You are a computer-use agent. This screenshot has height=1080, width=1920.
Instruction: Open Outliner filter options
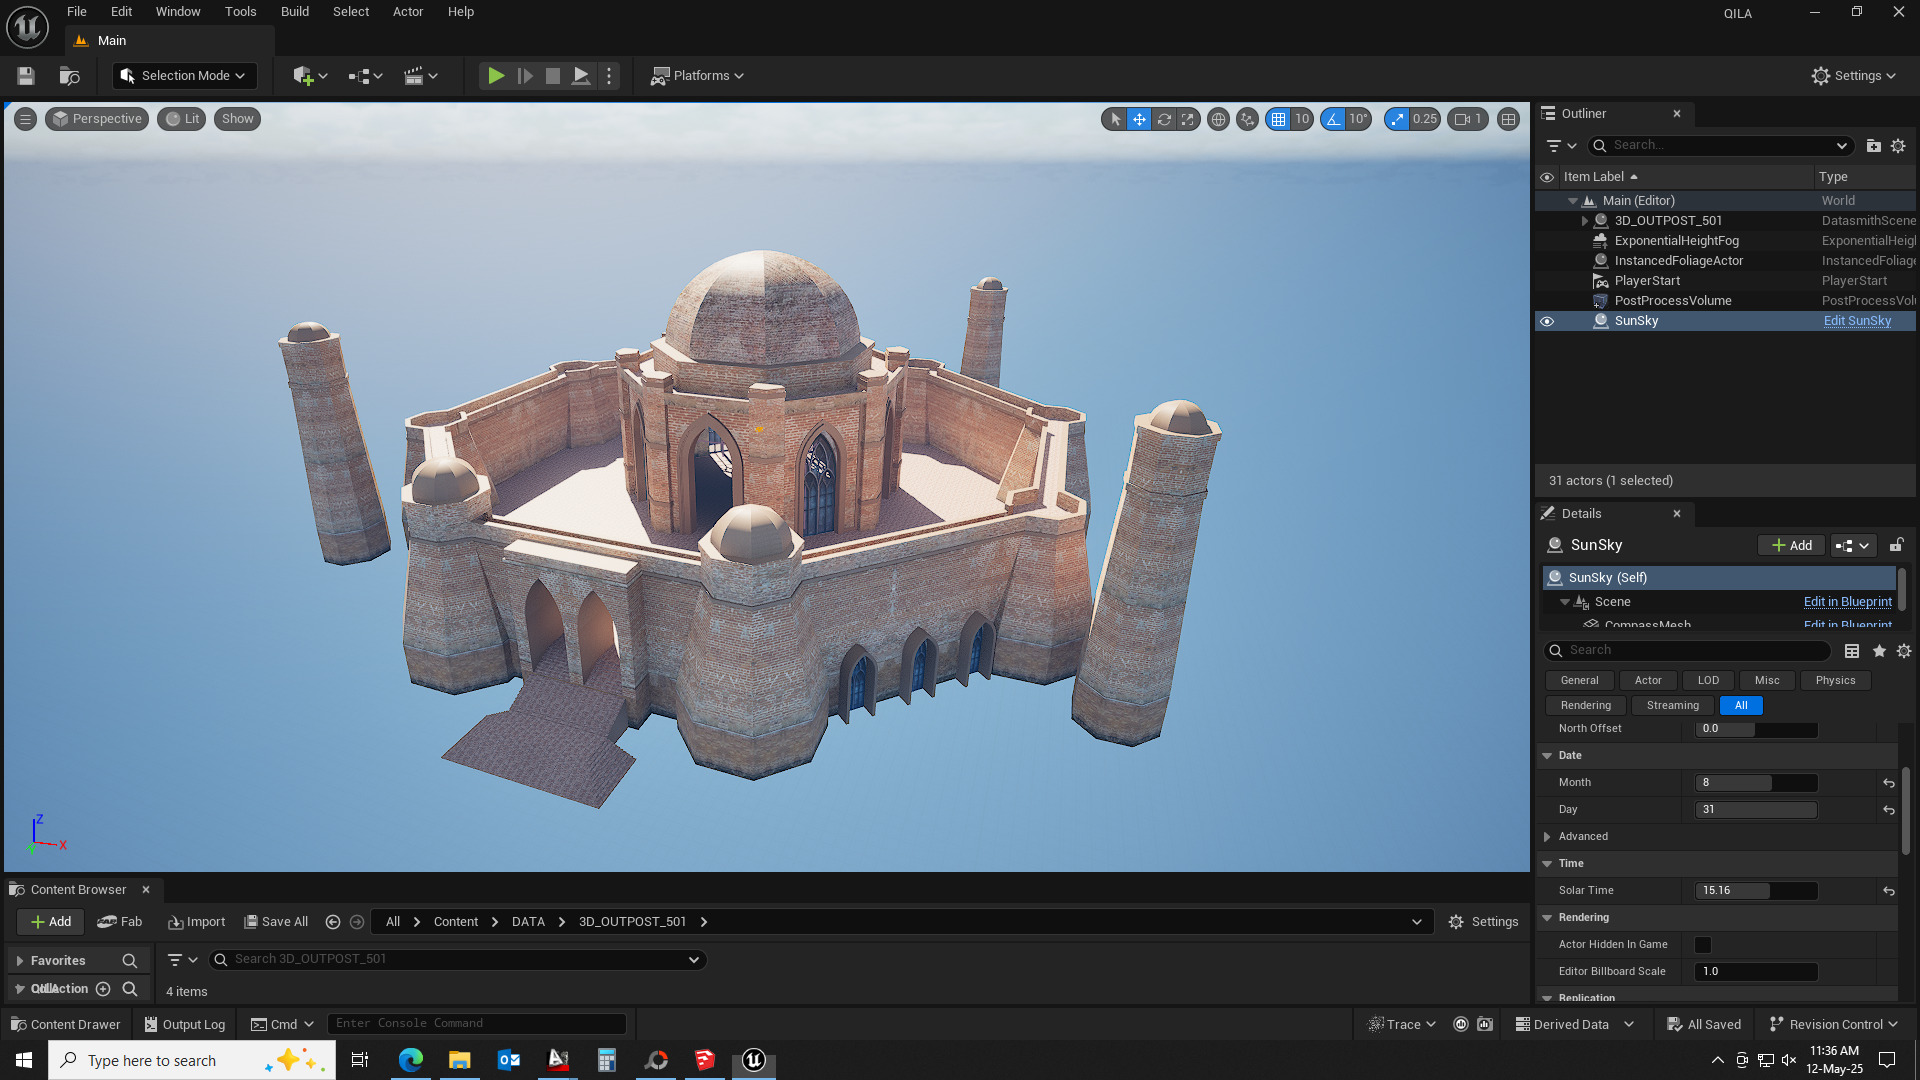click(1561, 146)
